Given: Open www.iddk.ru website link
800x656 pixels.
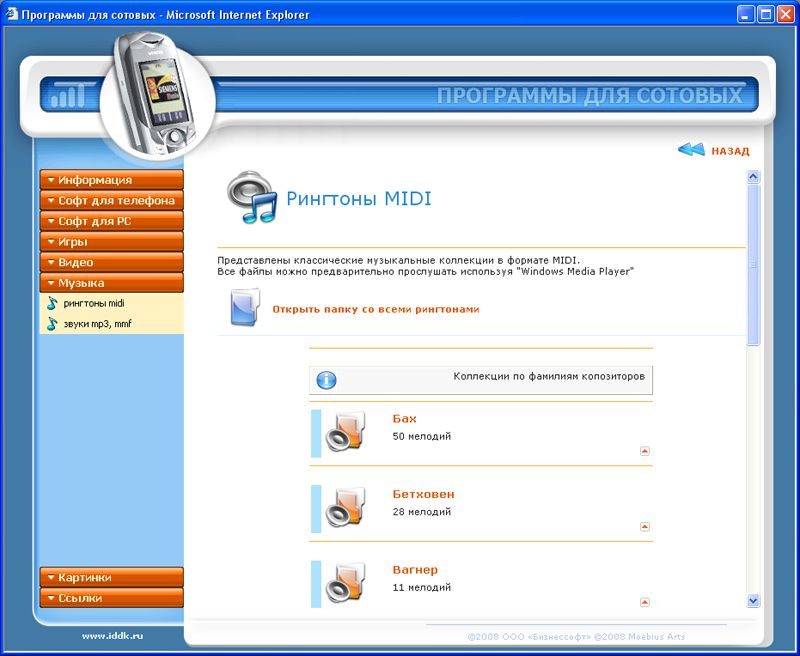Looking at the screenshot, I should point(112,635).
